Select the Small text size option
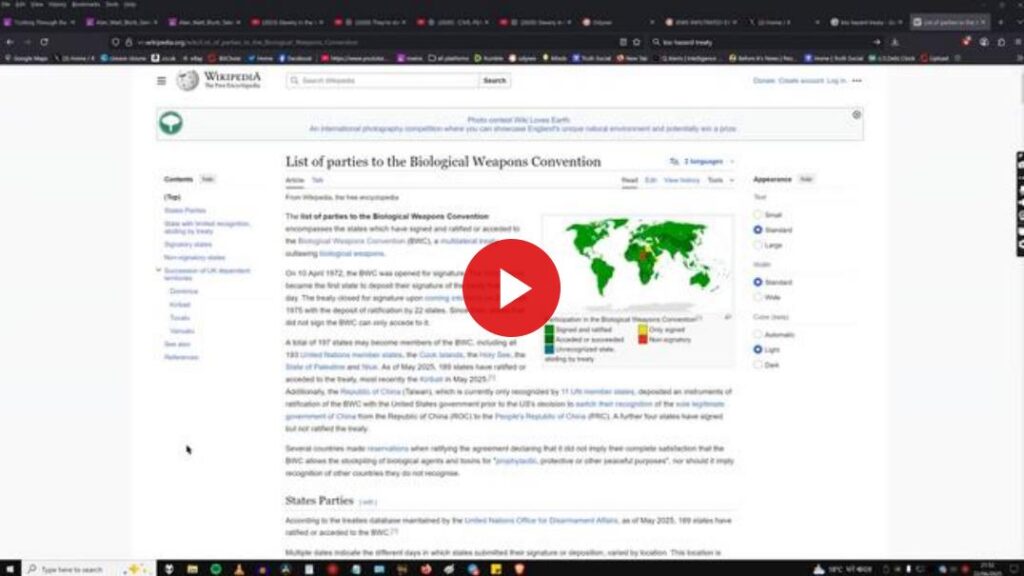 click(758, 215)
